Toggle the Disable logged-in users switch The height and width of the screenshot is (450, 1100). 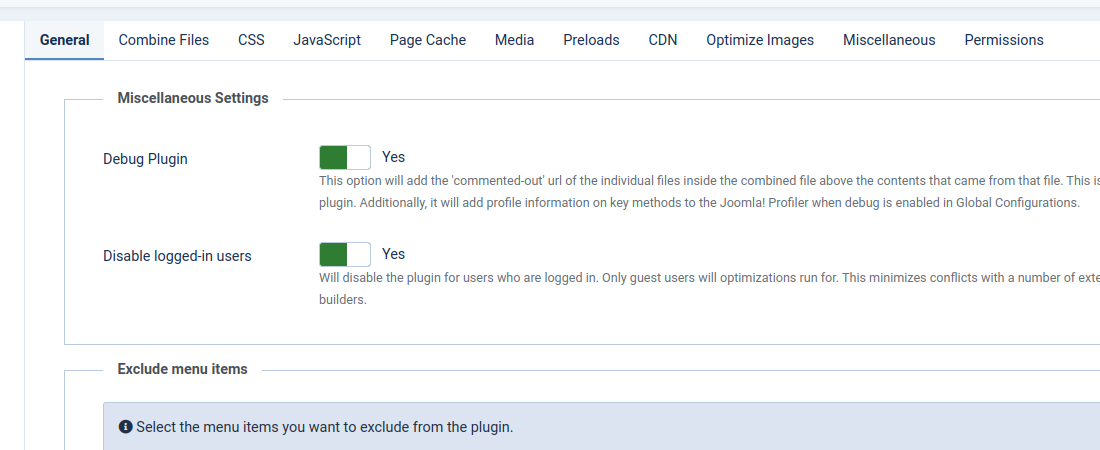[x=344, y=254]
